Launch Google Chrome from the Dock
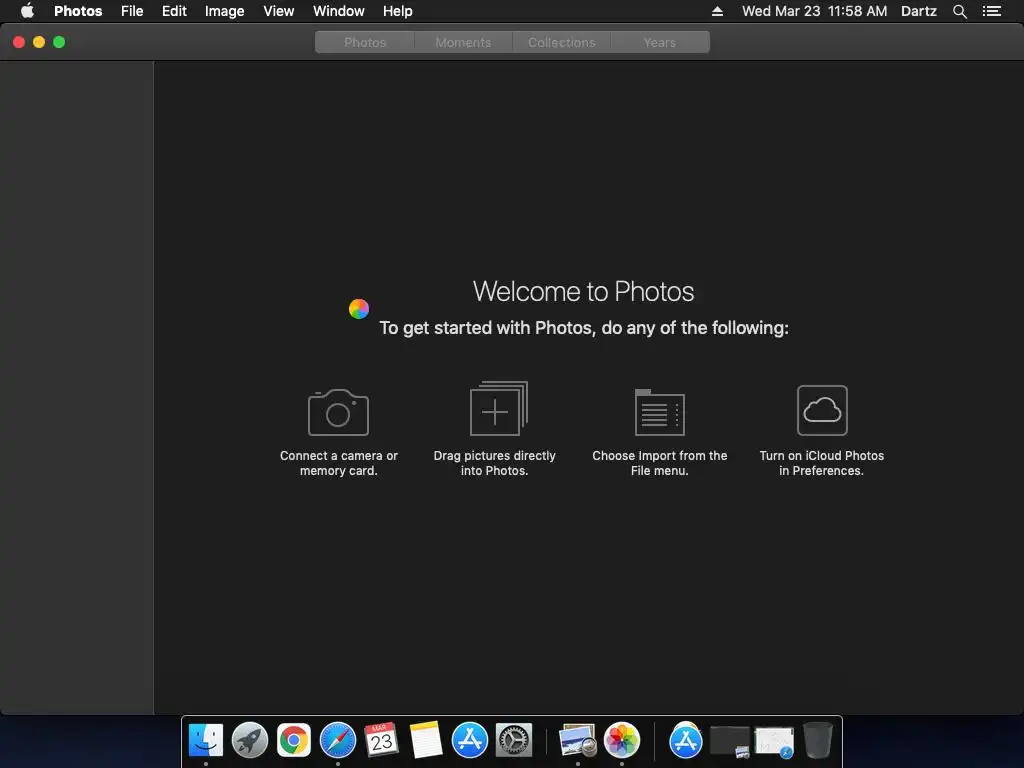1024x768 pixels. click(294, 741)
